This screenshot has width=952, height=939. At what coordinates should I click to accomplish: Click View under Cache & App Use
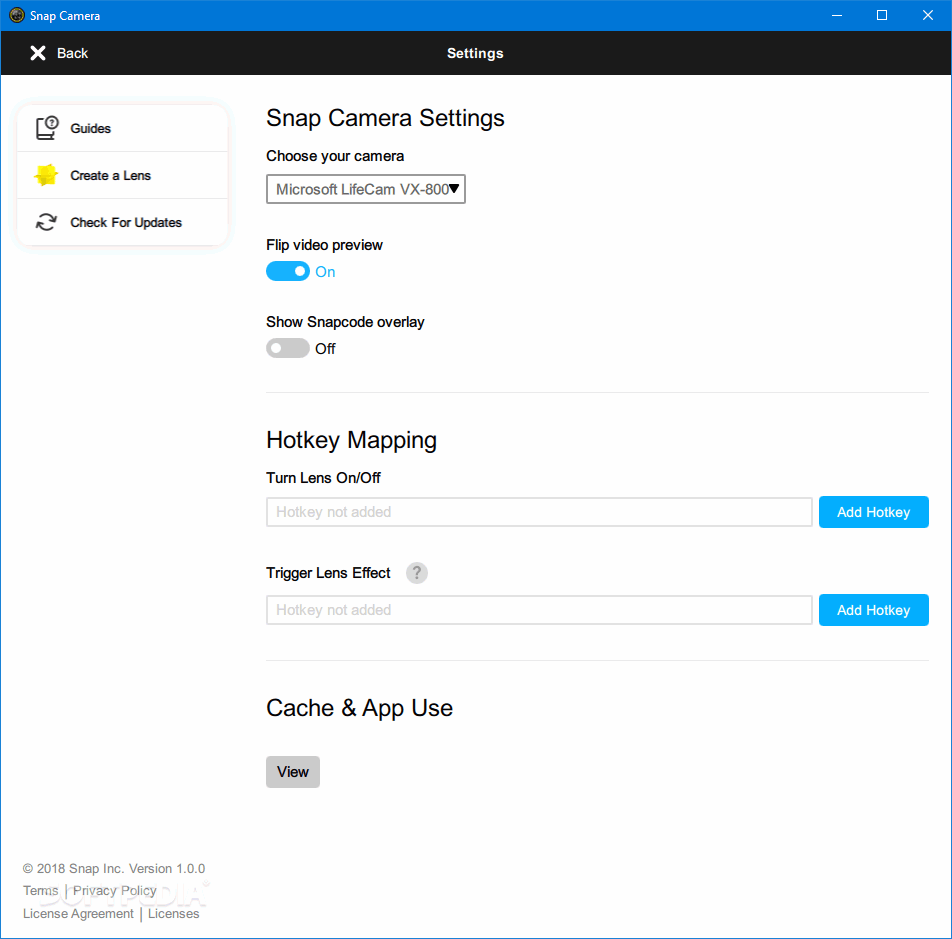[293, 772]
